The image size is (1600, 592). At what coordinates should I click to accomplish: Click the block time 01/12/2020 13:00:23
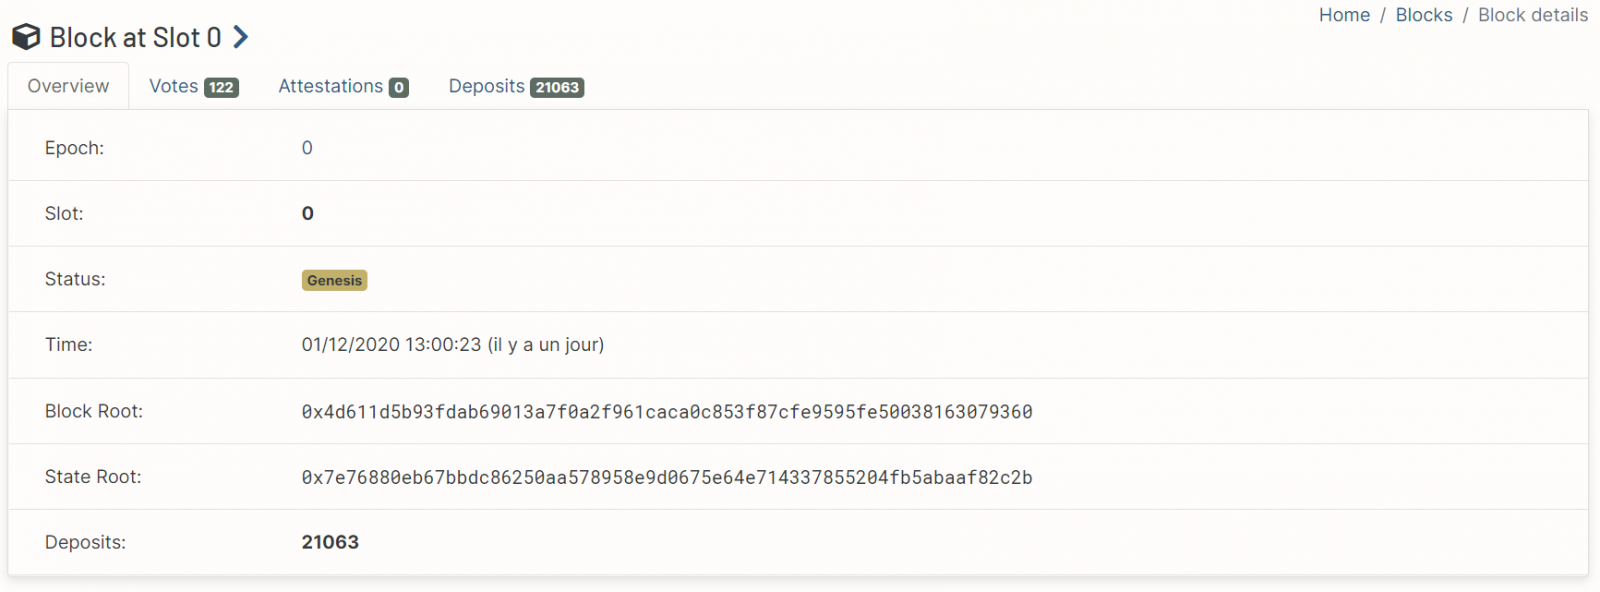coord(391,345)
